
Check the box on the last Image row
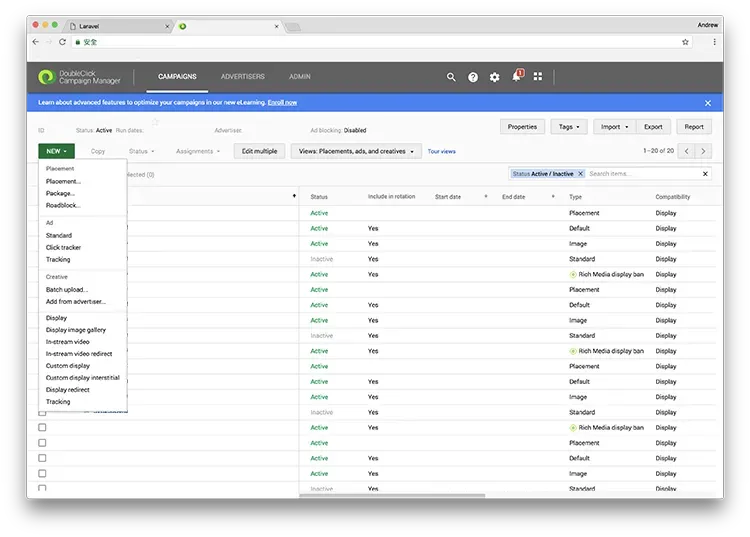click(x=42, y=474)
